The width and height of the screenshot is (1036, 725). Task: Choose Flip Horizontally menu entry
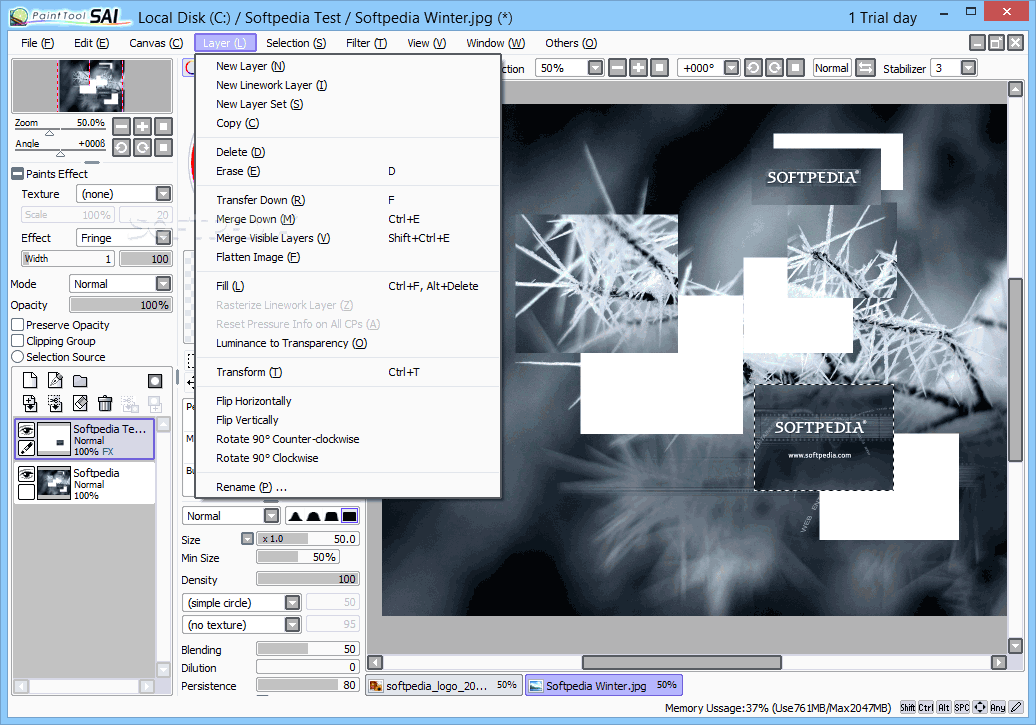(348, 401)
